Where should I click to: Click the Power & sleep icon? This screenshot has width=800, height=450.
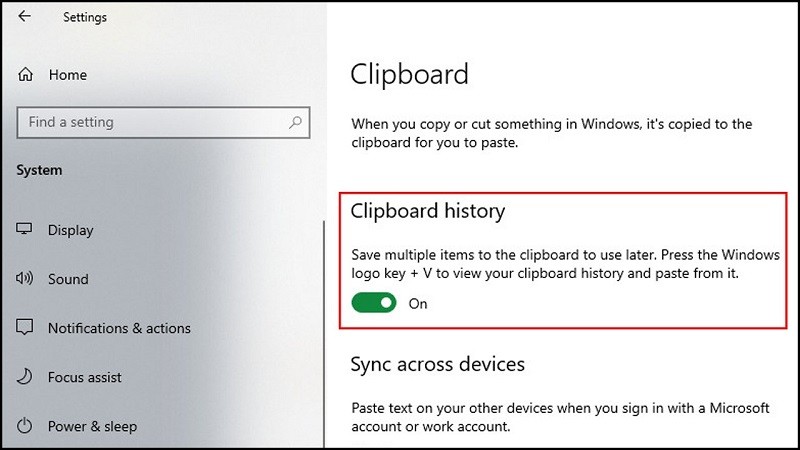point(25,426)
